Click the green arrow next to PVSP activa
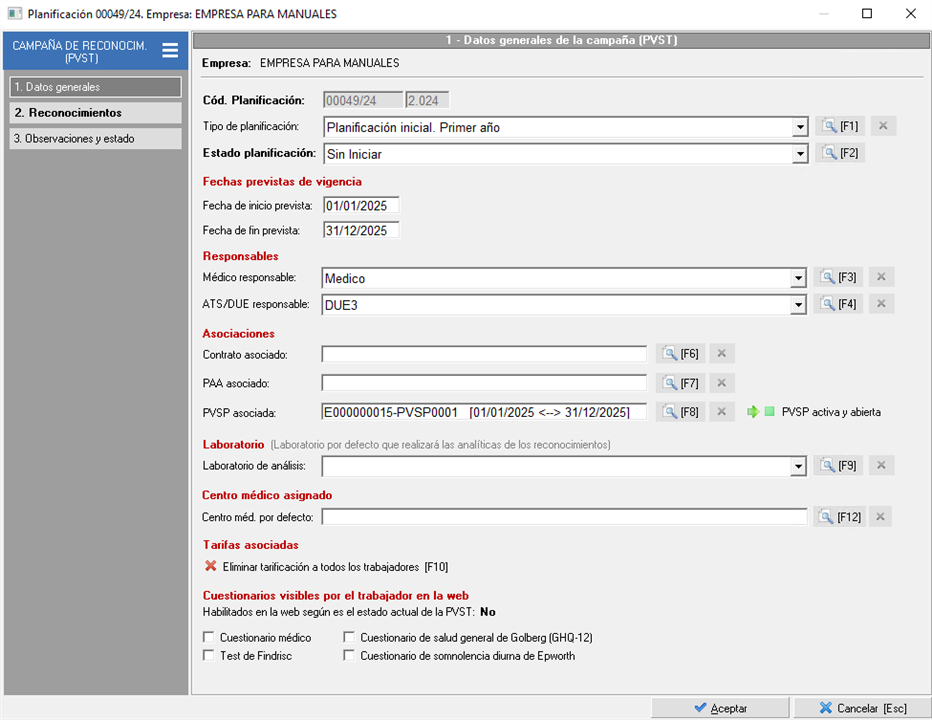Viewport: 932px width, 720px height. pos(753,412)
